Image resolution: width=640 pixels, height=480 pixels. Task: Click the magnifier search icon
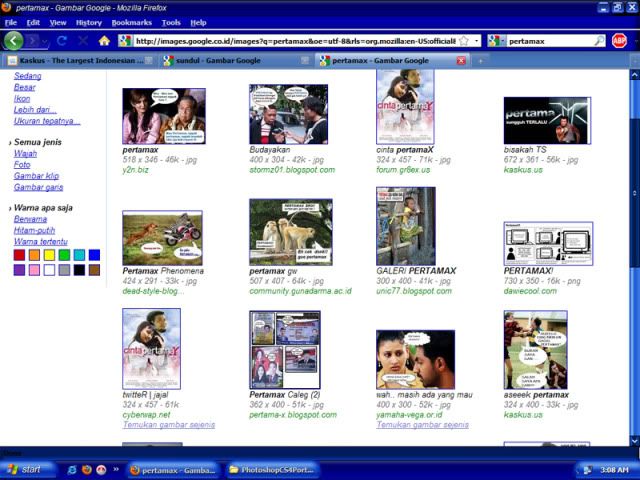pos(599,41)
